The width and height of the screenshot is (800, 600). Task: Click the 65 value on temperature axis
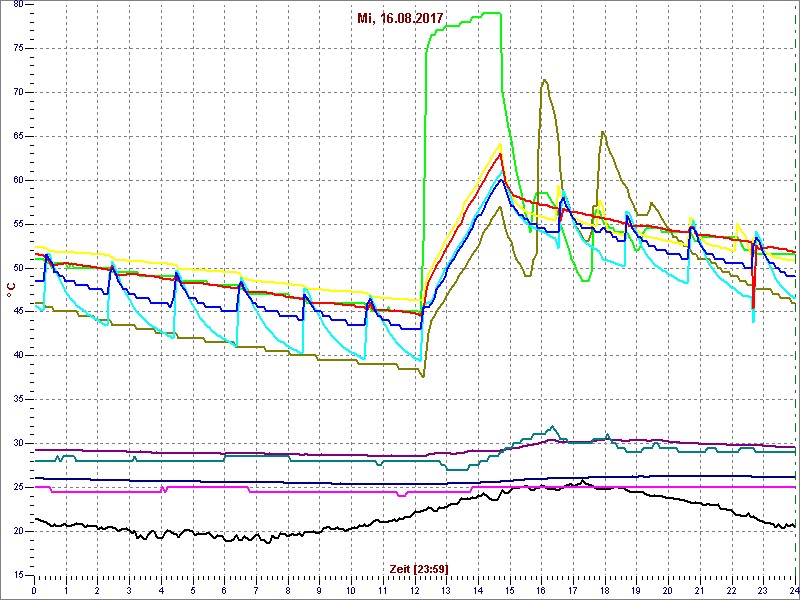point(17,136)
